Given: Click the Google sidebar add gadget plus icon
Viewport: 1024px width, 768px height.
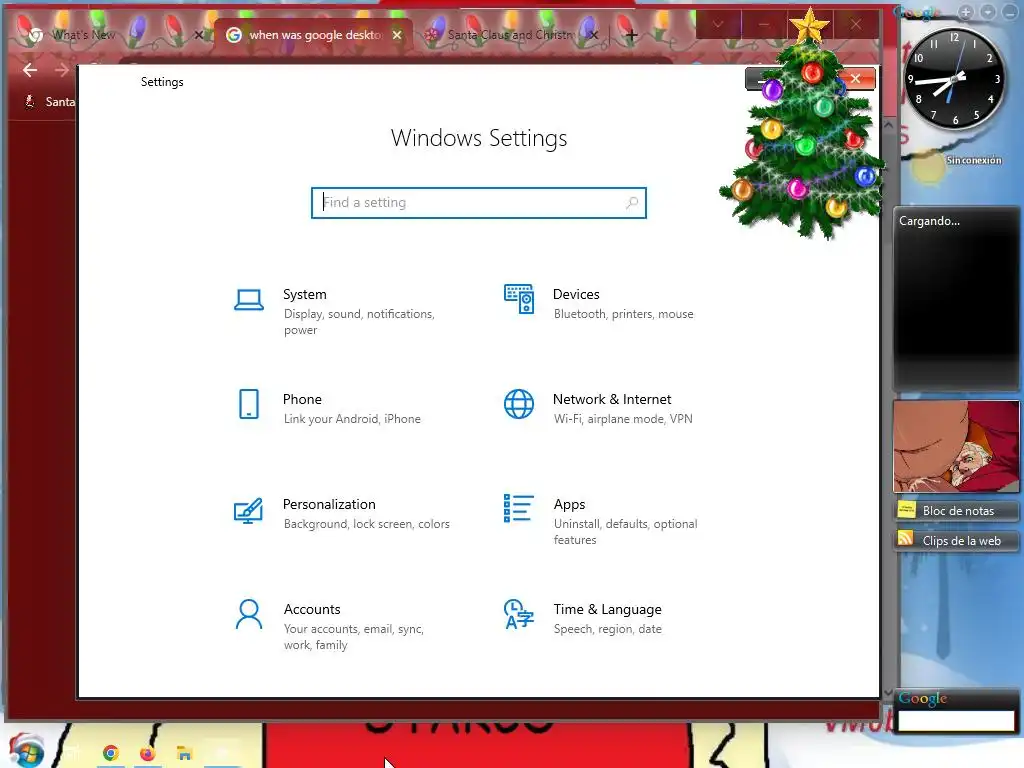Looking at the screenshot, I should click(966, 12).
